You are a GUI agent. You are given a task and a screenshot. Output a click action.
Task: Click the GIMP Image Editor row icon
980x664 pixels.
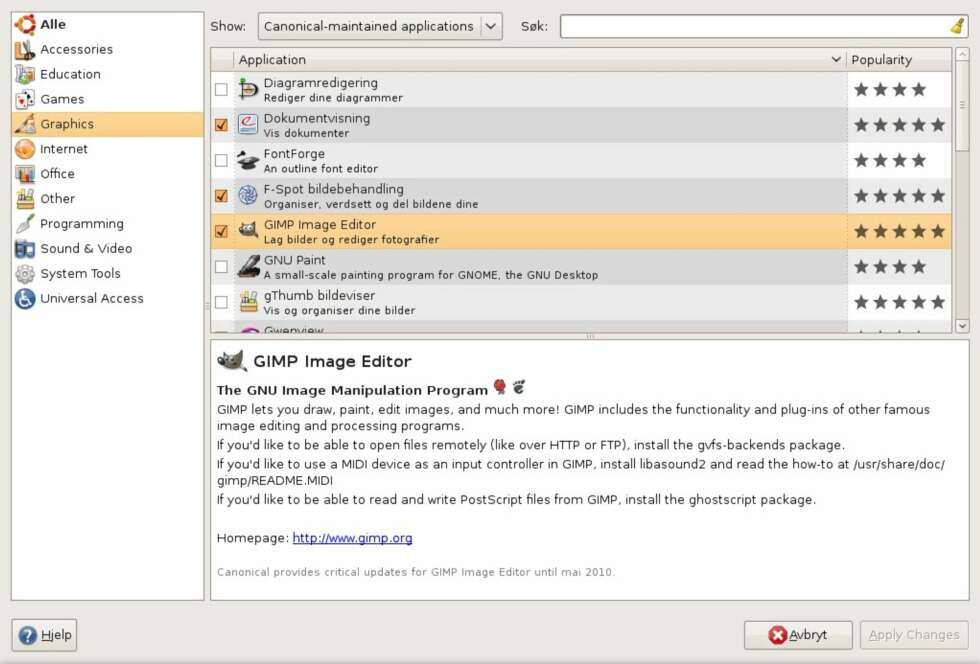coord(248,231)
